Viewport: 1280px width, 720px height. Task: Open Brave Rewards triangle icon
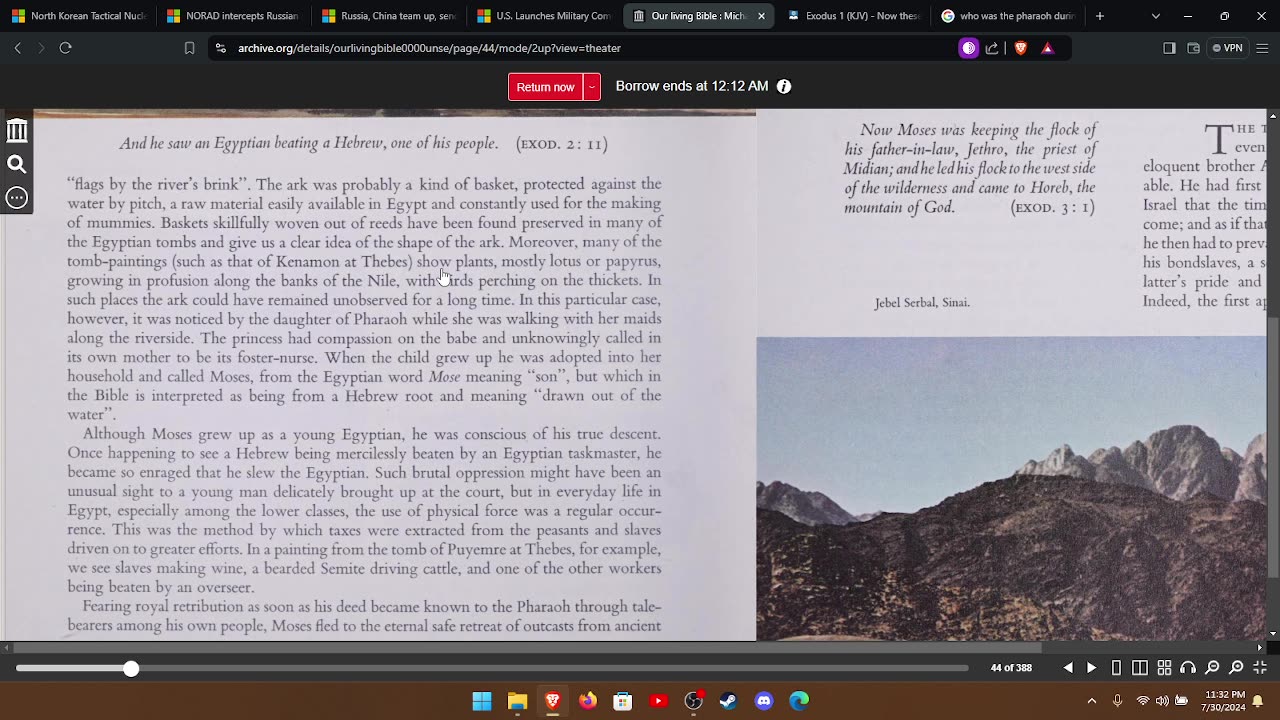pos(1047,48)
